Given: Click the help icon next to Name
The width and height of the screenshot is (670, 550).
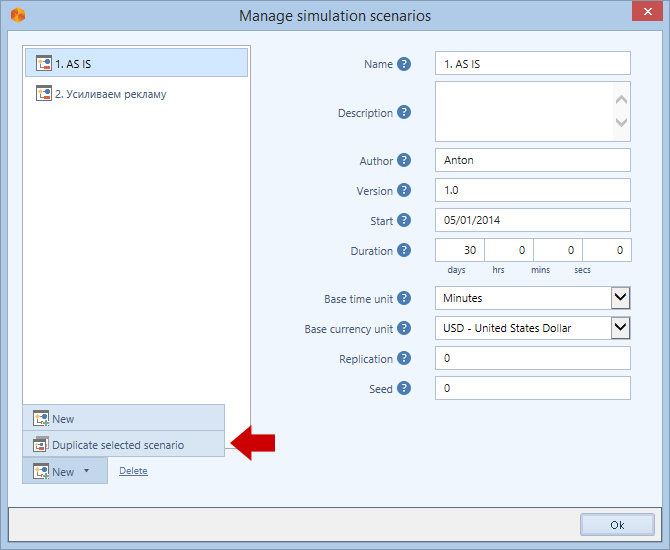Looking at the screenshot, I should click(x=404, y=64).
